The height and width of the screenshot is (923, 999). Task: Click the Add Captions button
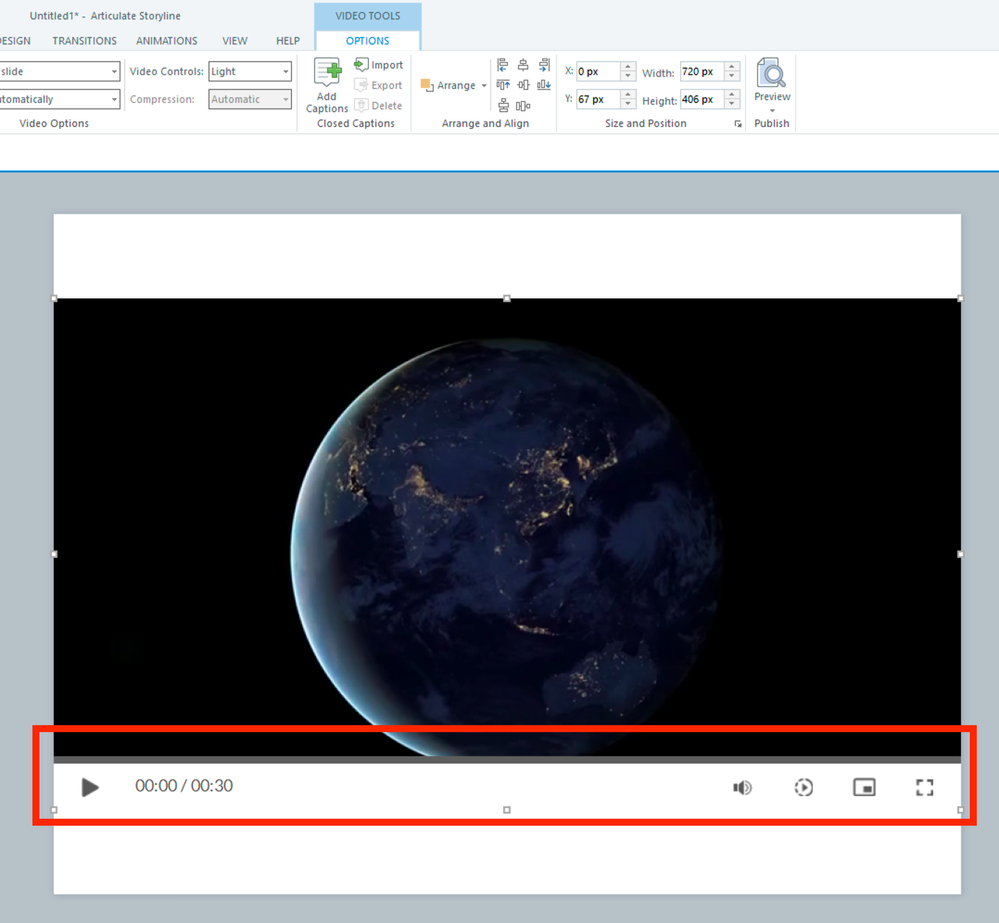[327, 86]
